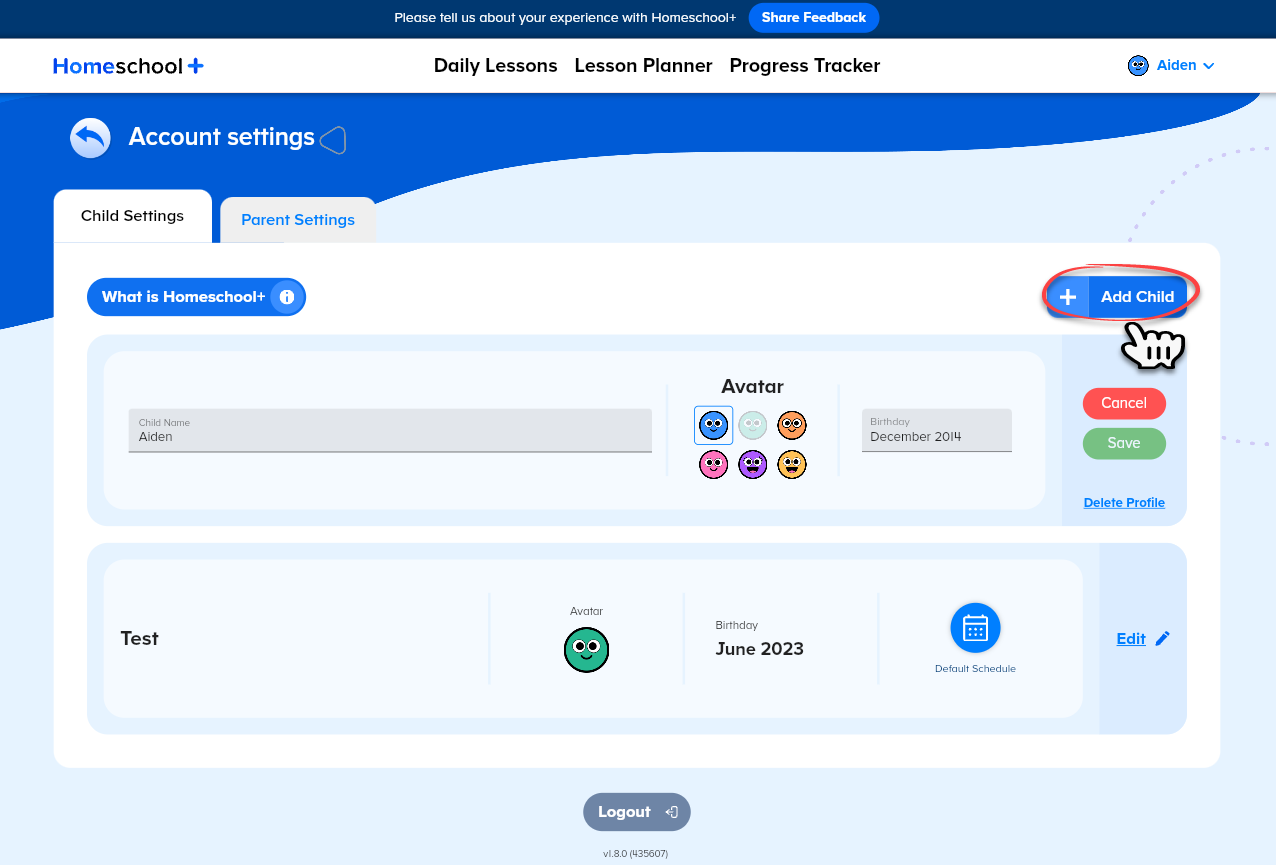Open Lesson Planner page
Viewport: 1276px width, 865px height.
coord(643,66)
